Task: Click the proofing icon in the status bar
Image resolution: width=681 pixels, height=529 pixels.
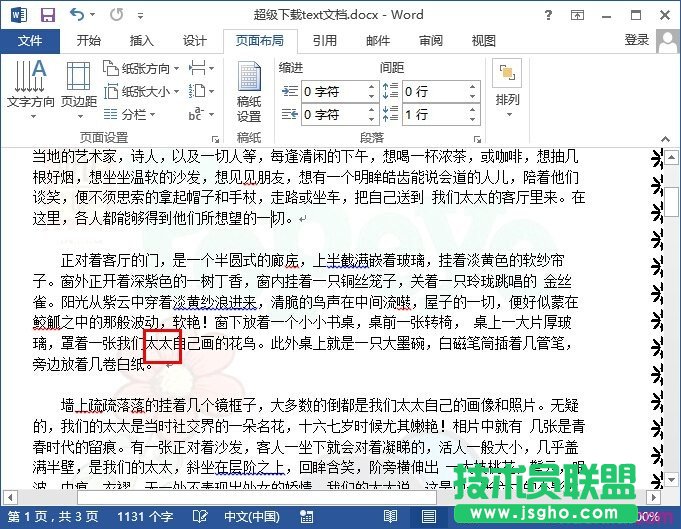Action: (x=199, y=518)
